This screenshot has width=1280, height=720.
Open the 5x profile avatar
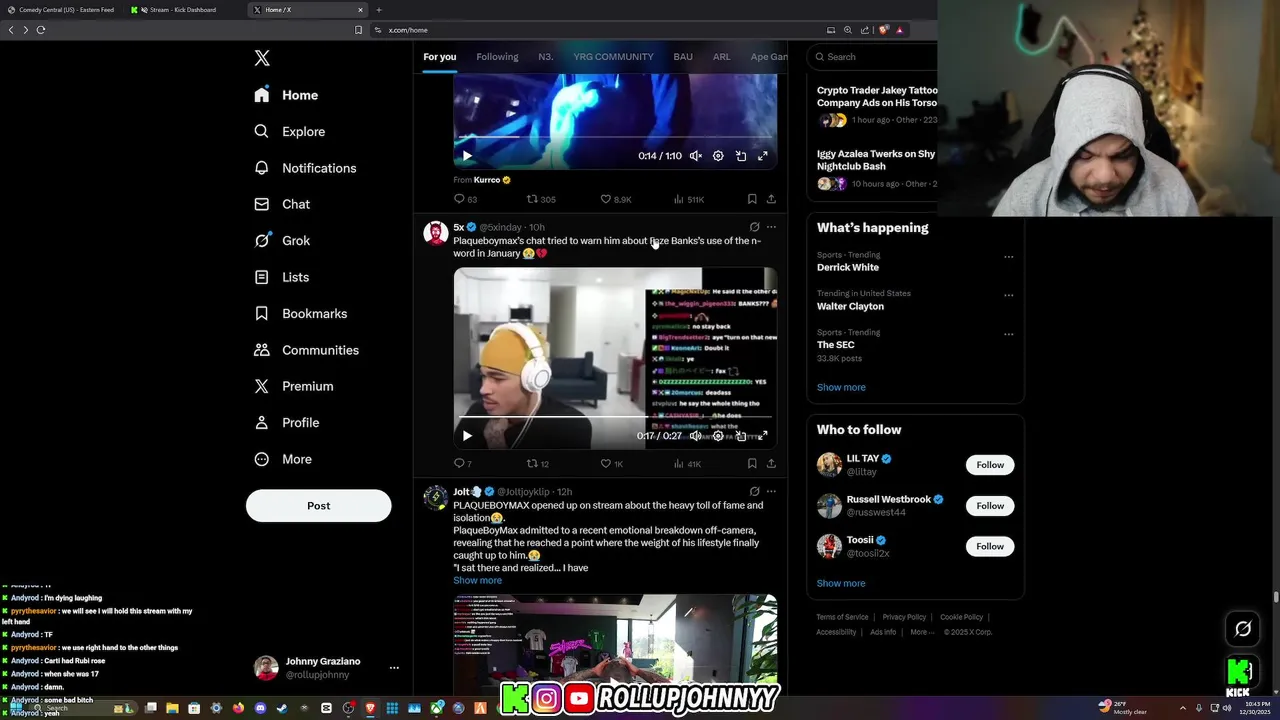point(435,233)
